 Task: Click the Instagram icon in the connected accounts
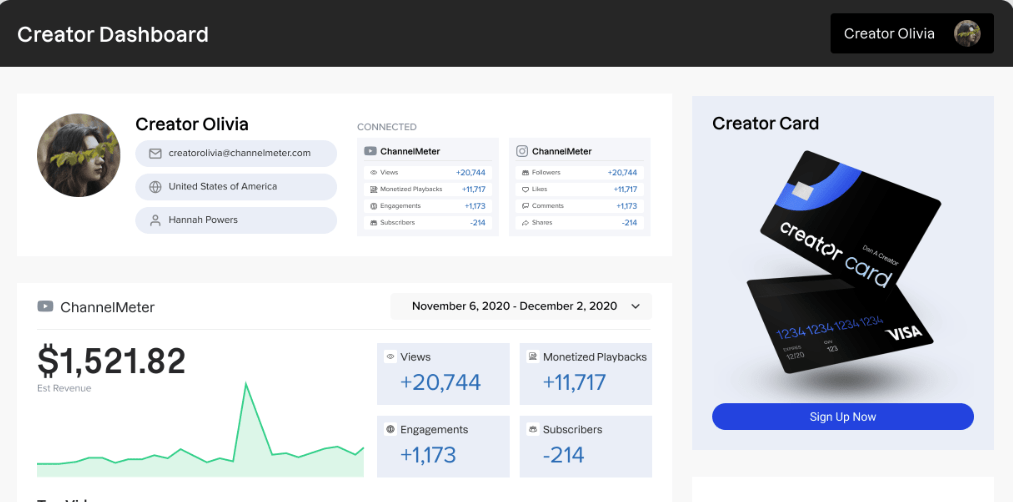coord(522,151)
